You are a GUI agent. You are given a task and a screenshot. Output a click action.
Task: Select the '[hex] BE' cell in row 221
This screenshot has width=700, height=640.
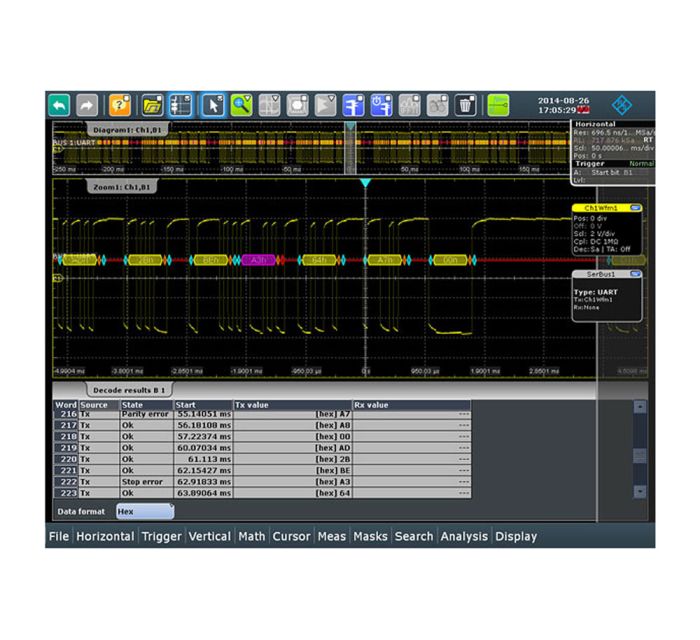click(x=293, y=470)
